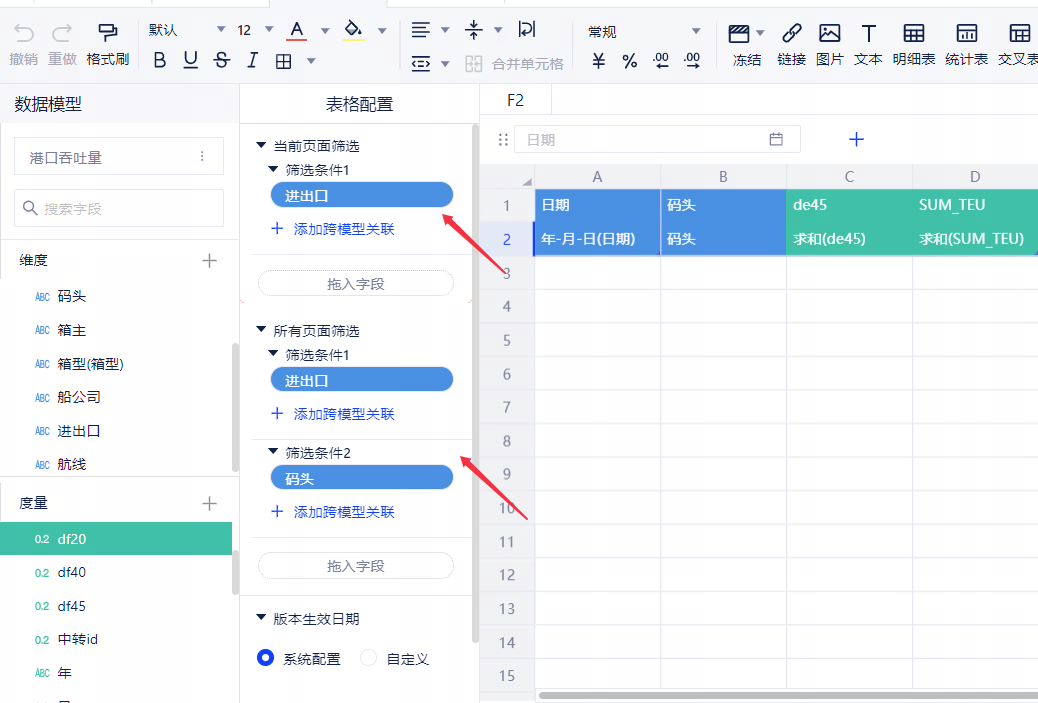Select the 自定义 radio option
Screen dimensions: 1038x703
tap(369, 658)
